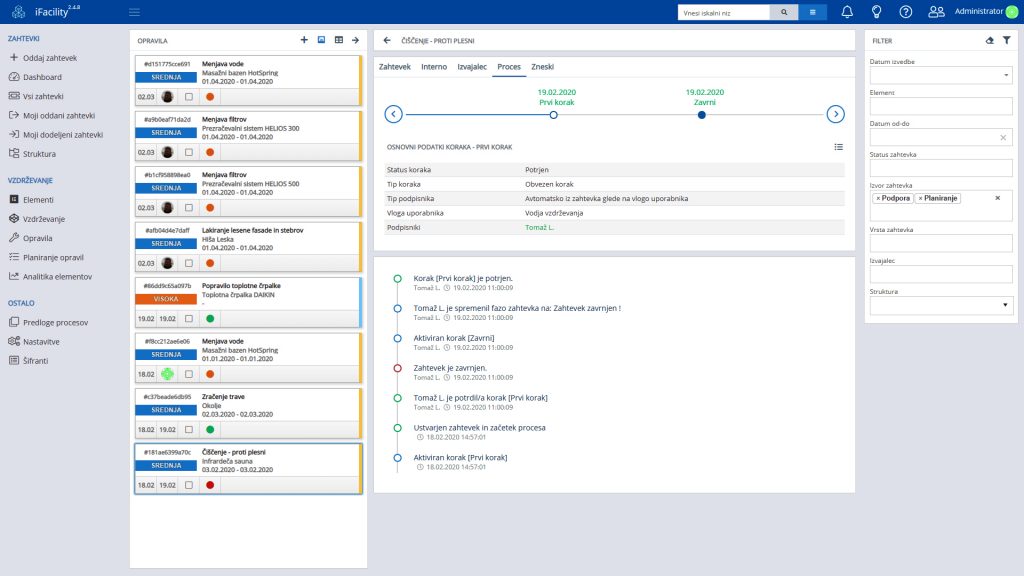1024x576 pixels.
Task: Tick checkbox on Popravilo toplotne črpalke card
Action: 189,319
